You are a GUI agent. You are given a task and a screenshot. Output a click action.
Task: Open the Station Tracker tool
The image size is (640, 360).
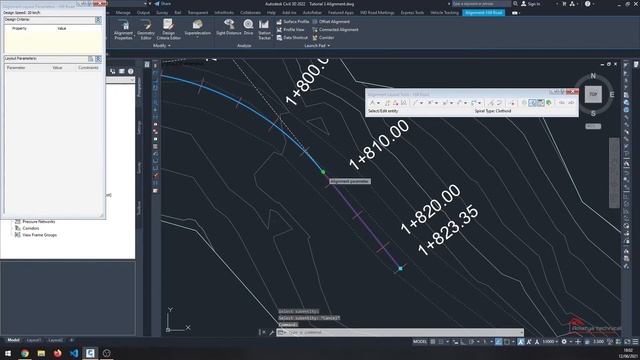point(264,29)
